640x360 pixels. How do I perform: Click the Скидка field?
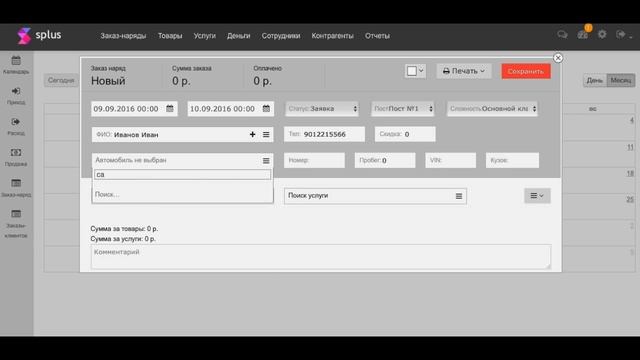tap(405, 134)
